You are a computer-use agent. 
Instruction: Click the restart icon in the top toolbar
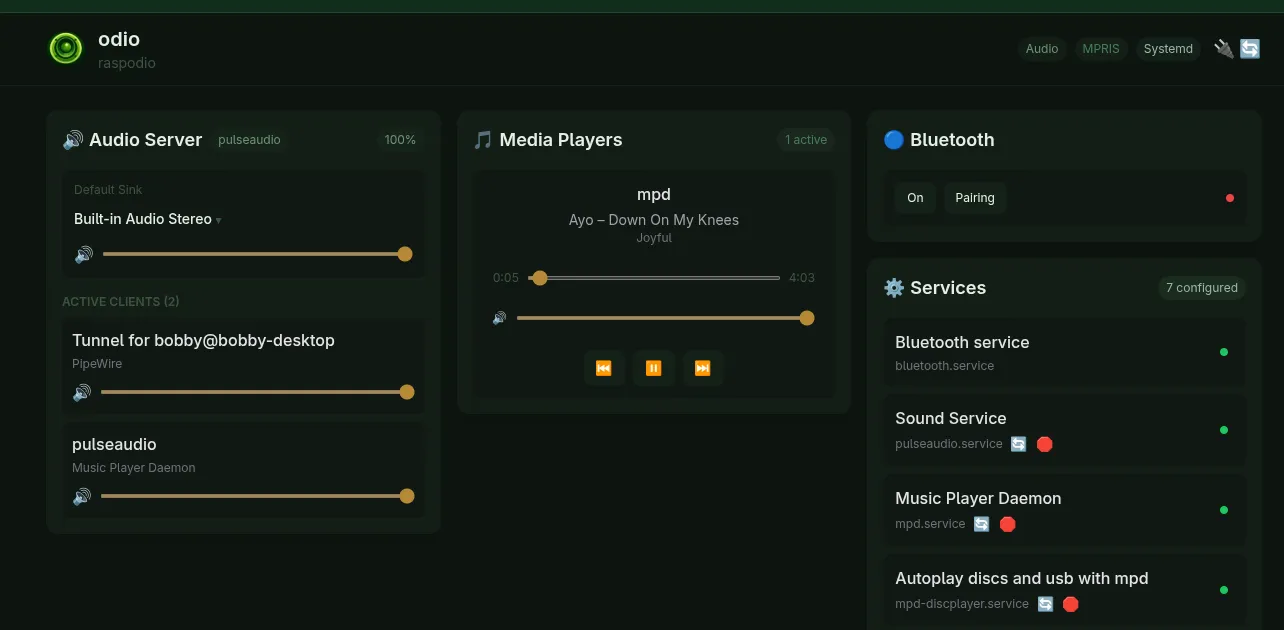(x=1249, y=47)
